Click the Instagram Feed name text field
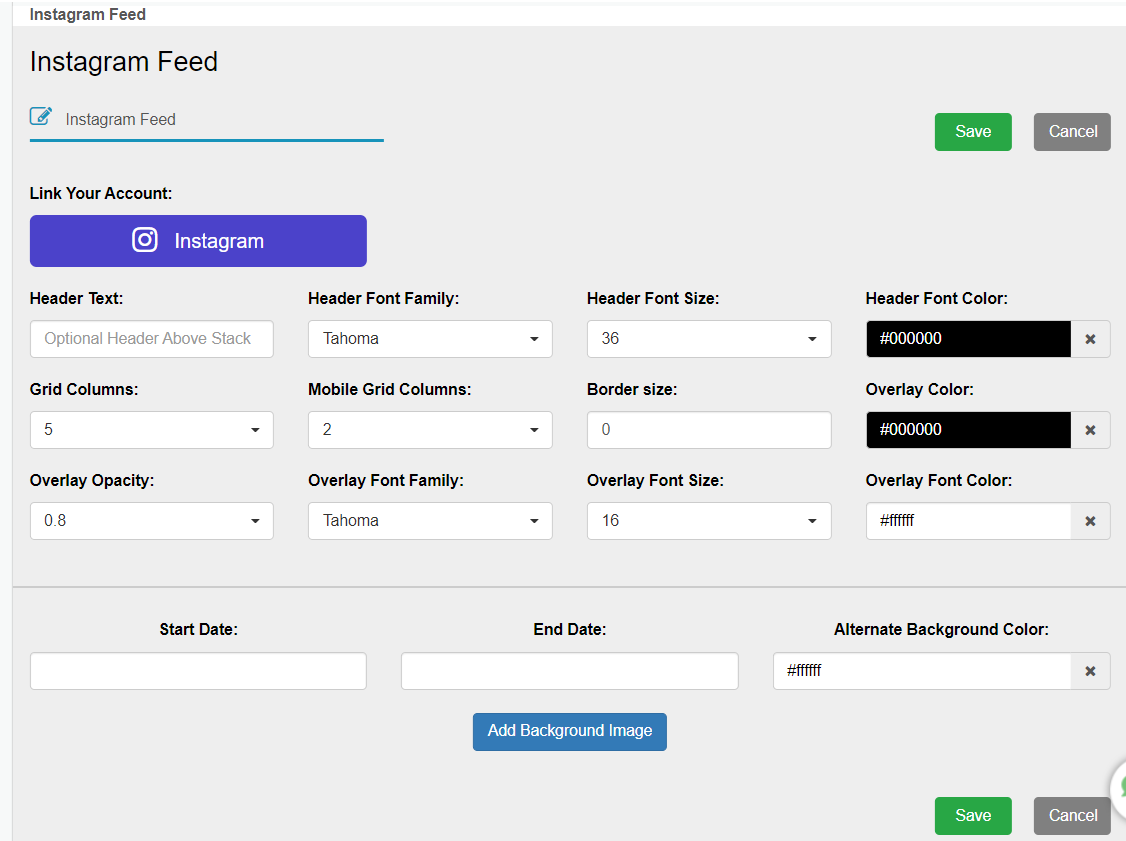The width and height of the screenshot is (1126, 841). (223, 120)
